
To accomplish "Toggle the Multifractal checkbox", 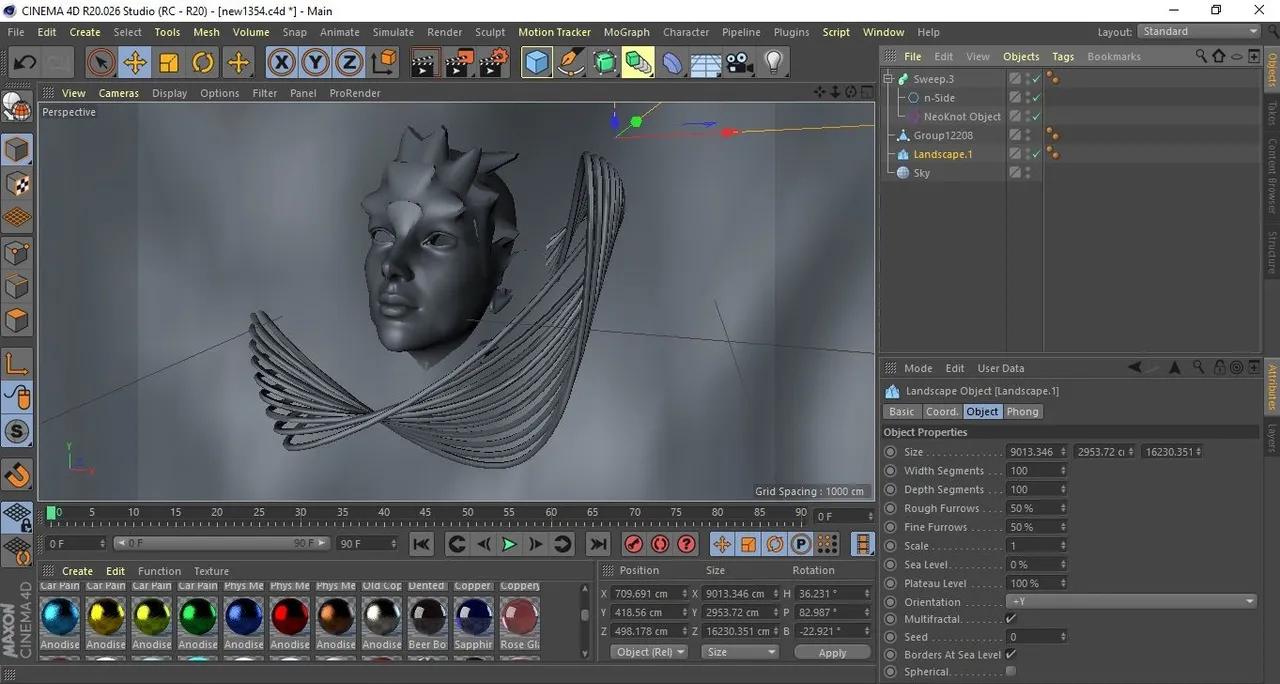I will pyautogui.click(x=1011, y=620).
